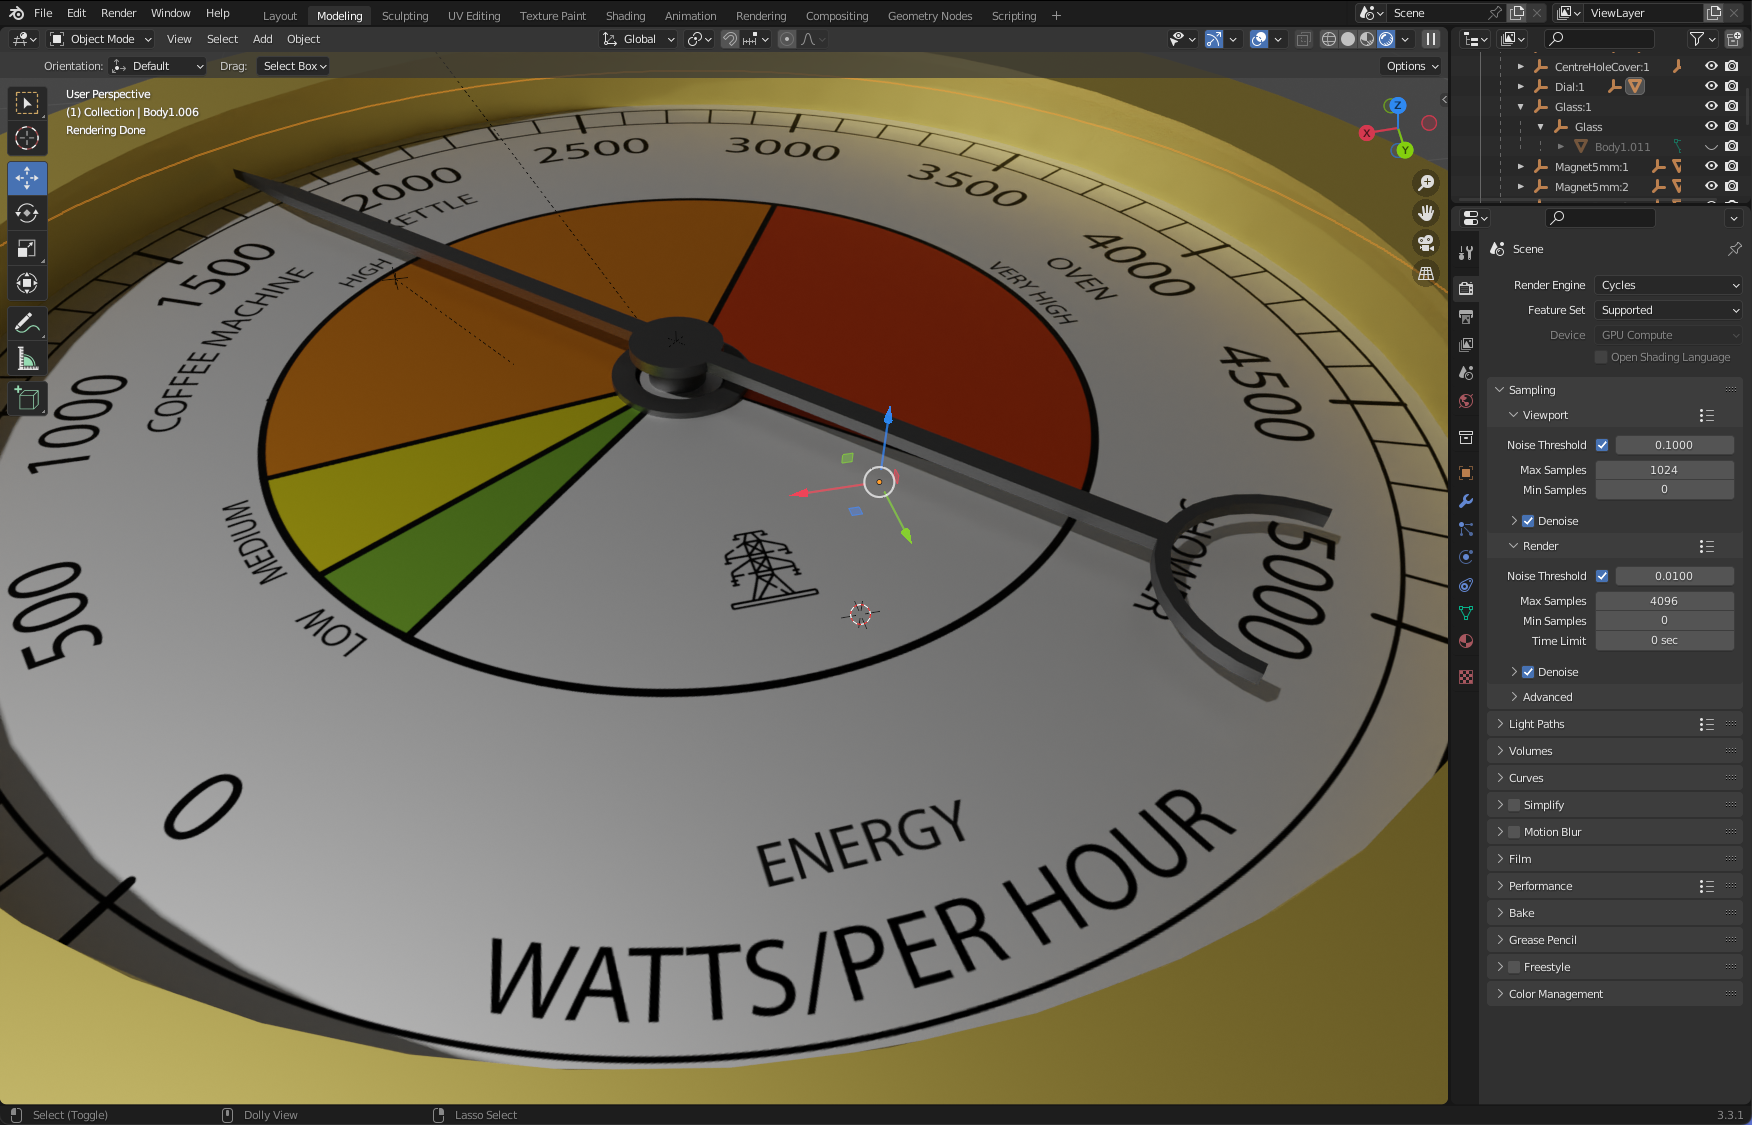
Task: Open the Tool properties tab
Action: [1466, 252]
